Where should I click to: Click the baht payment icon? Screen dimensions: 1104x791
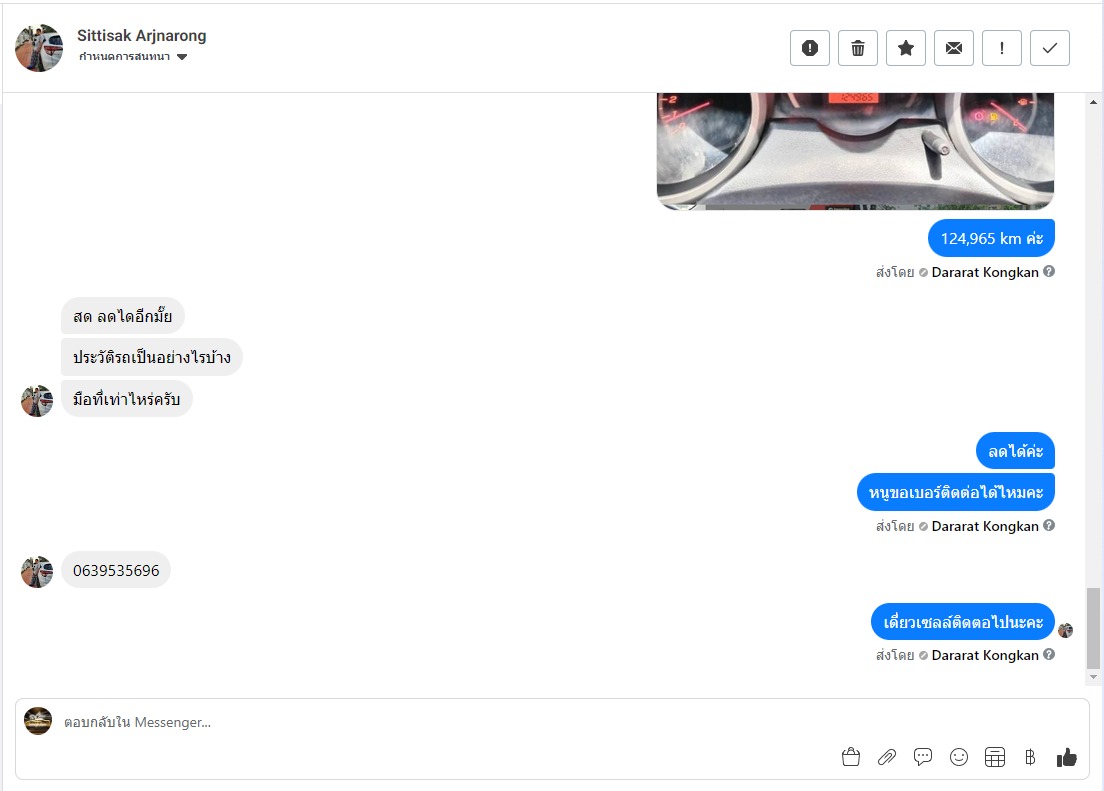coord(1030,757)
